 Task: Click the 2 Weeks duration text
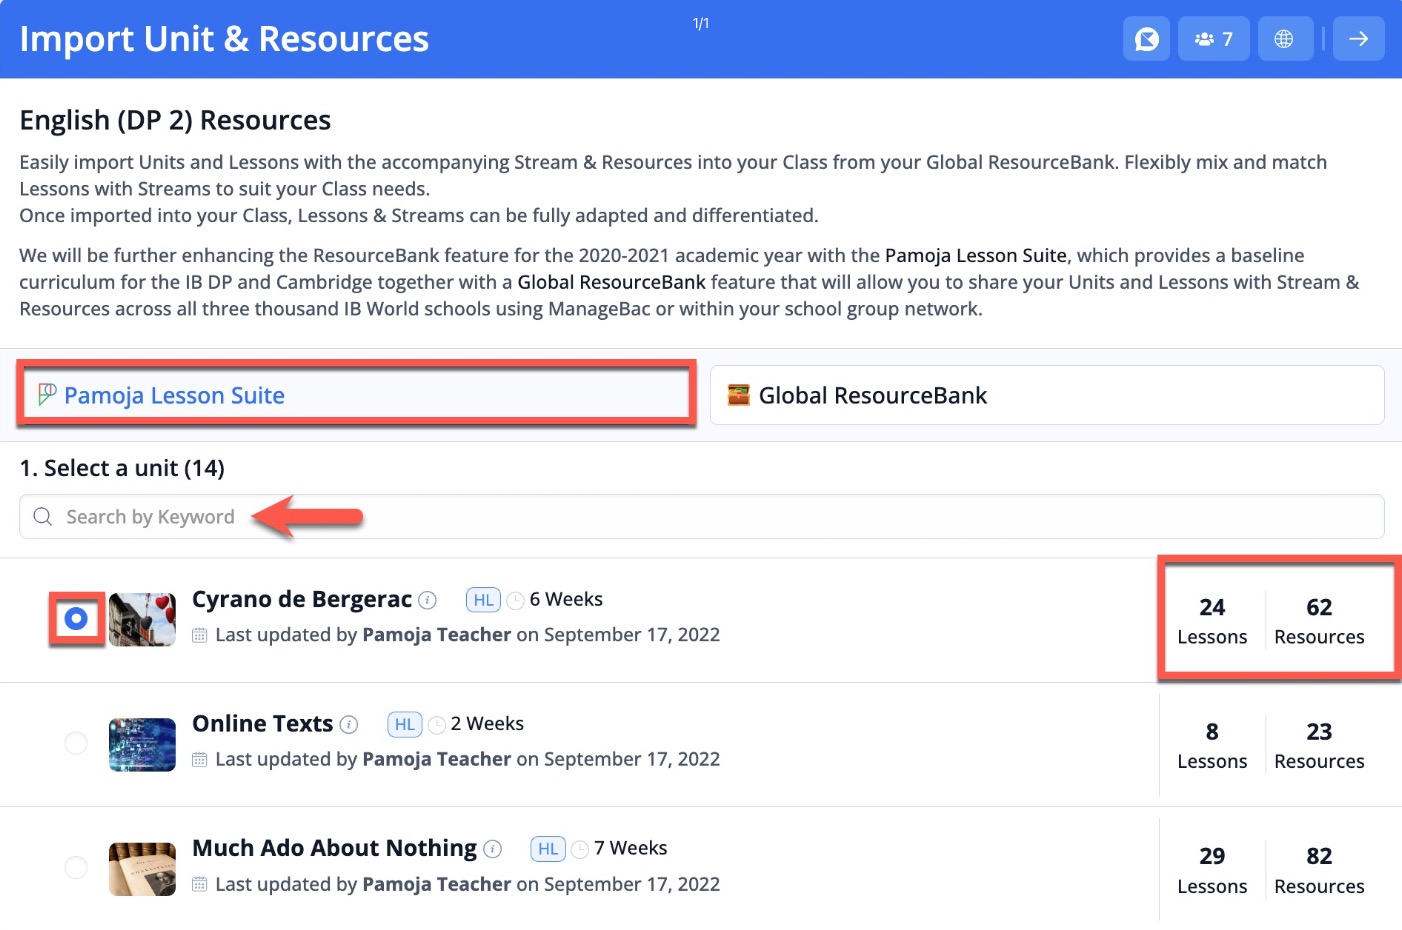487,723
